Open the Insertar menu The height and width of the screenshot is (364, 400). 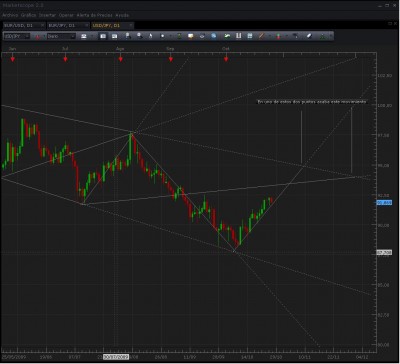pyautogui.click(x=47, y=15)
